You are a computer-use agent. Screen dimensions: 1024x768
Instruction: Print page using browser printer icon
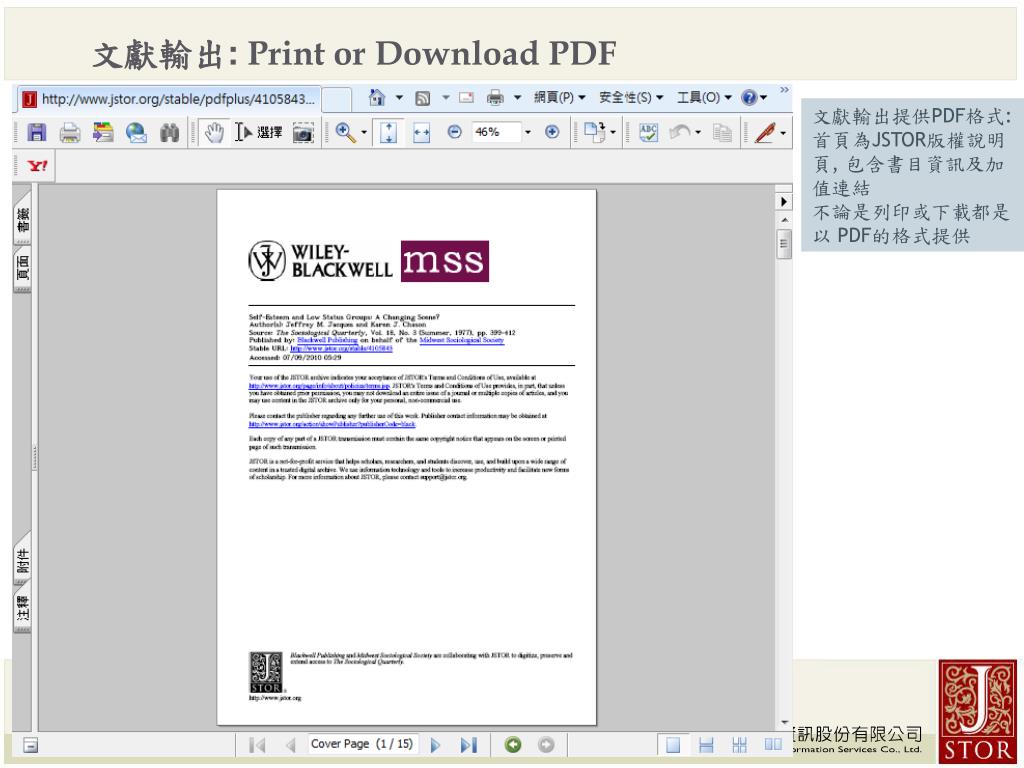click(x=496, y=98)
